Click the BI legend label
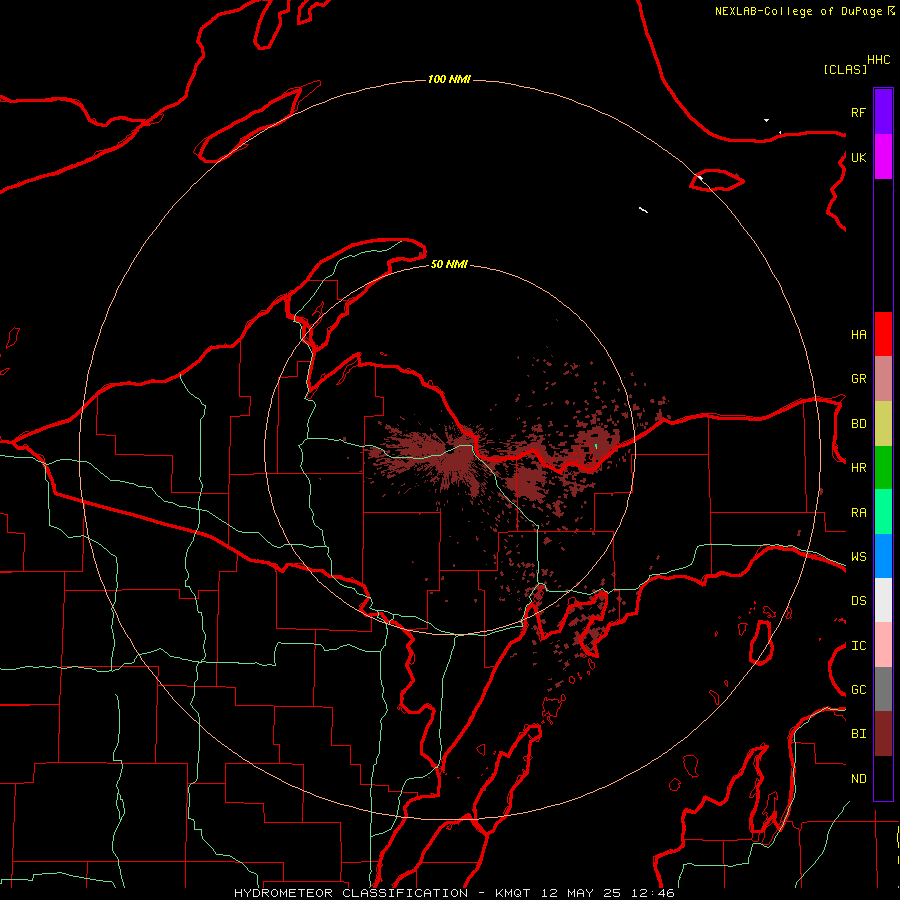 [858, 734]
